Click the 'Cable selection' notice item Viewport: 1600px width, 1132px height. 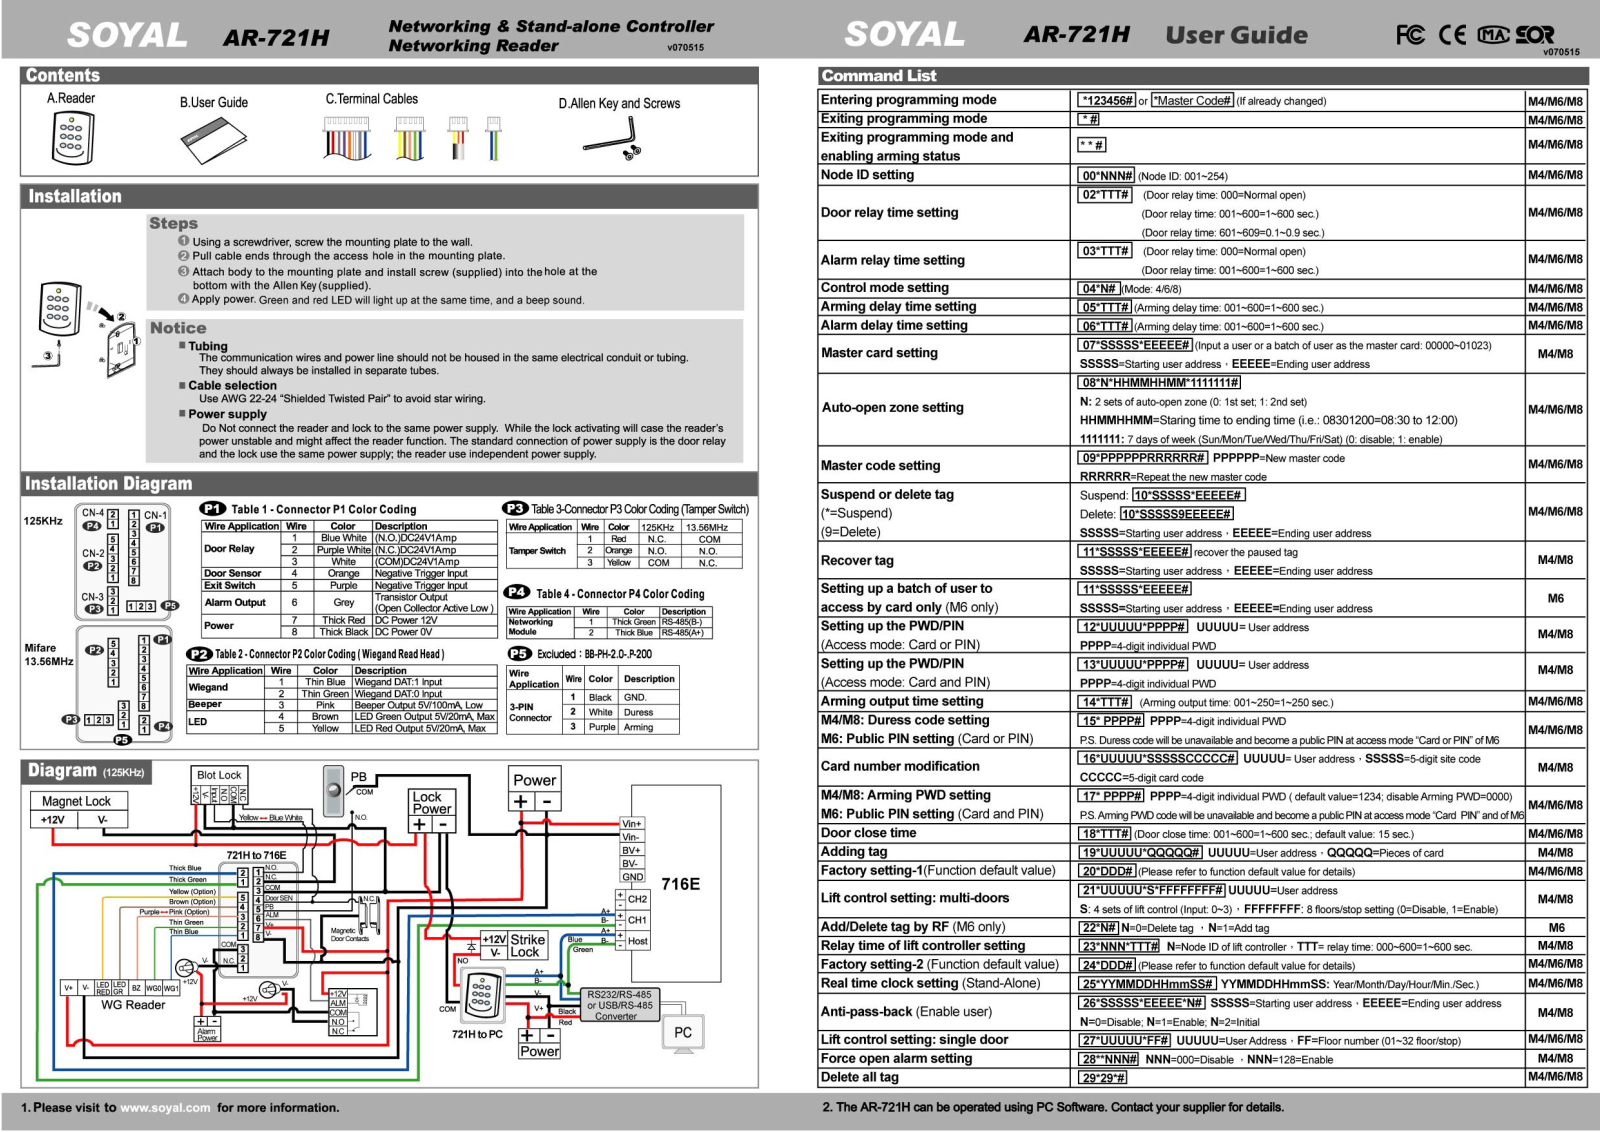click(232, 386)
